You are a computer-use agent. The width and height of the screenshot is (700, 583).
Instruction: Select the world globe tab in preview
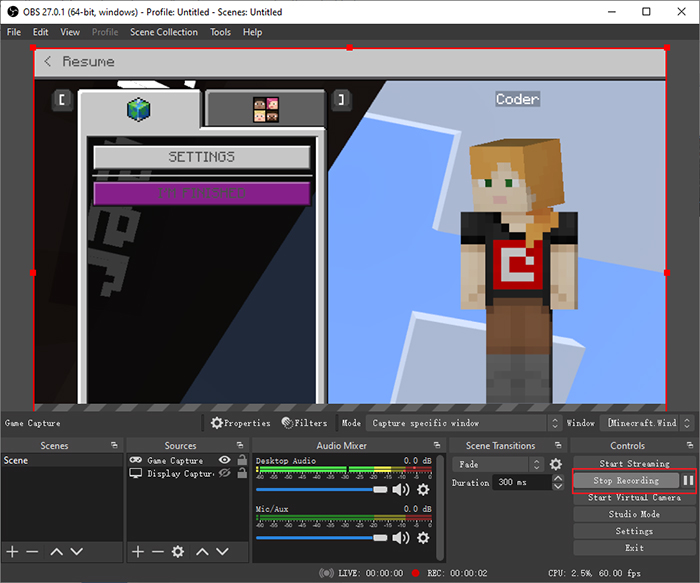(x=139, y=110)
